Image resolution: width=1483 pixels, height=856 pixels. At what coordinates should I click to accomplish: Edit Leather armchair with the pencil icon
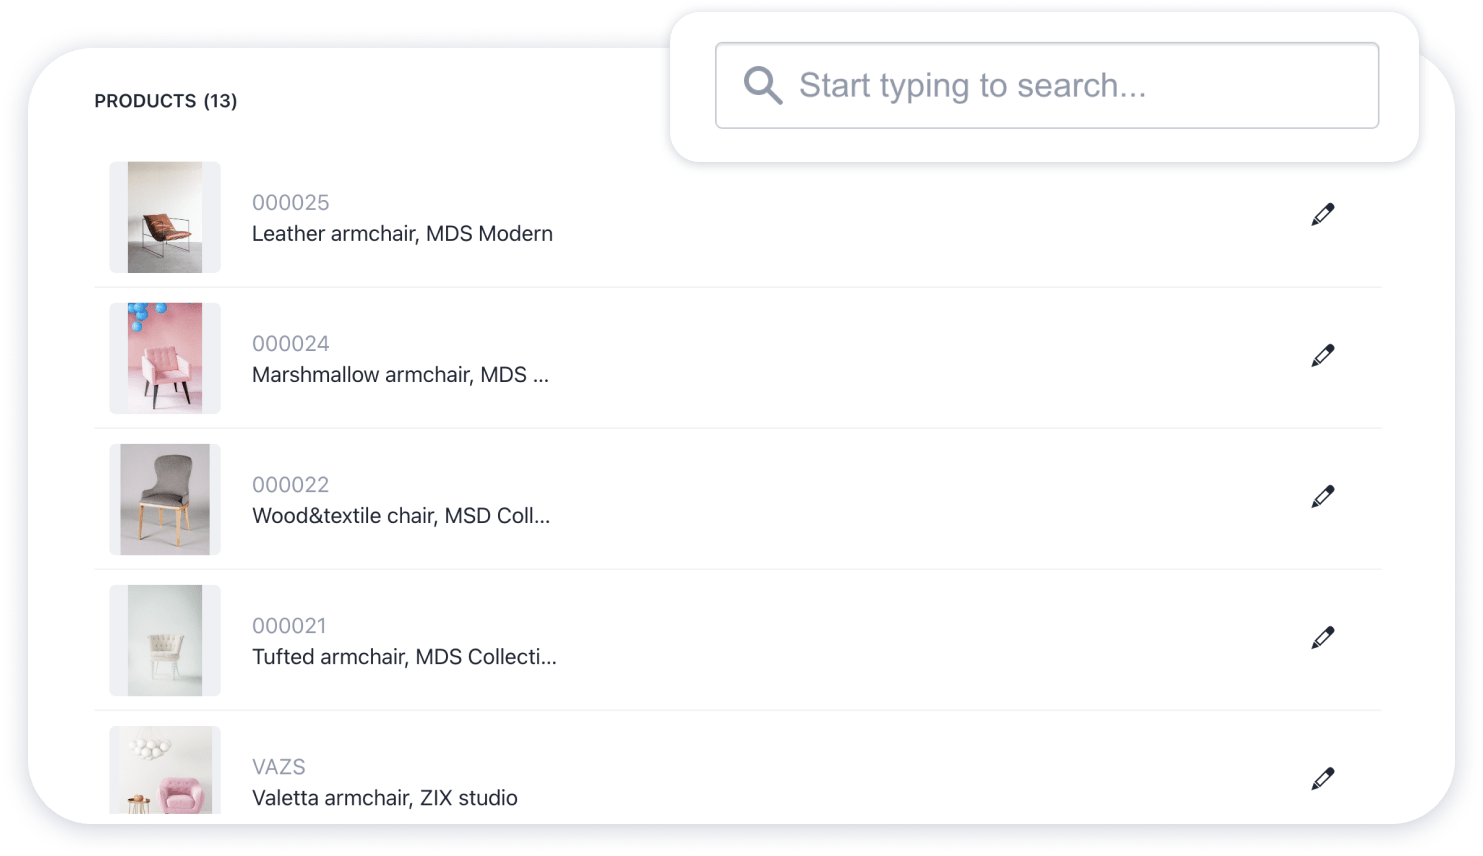1323,215
